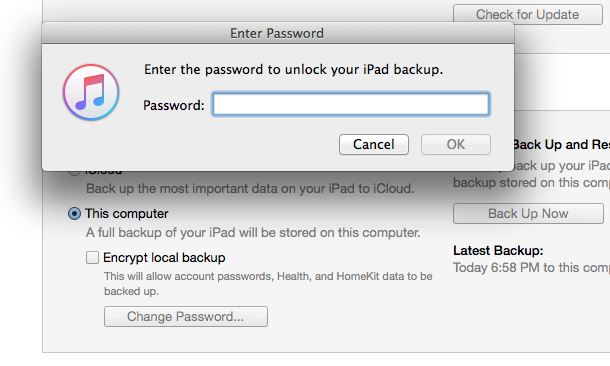
Task: Select the This computer radio button
Action: click(74, 214)
